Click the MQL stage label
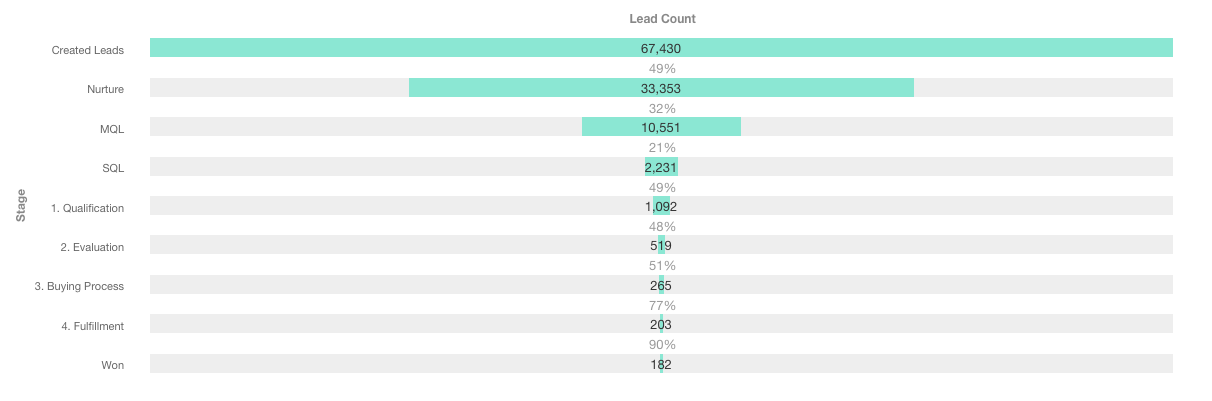Image resolution: width=1212 pixels, height=401 pixels. click(112, 128)
